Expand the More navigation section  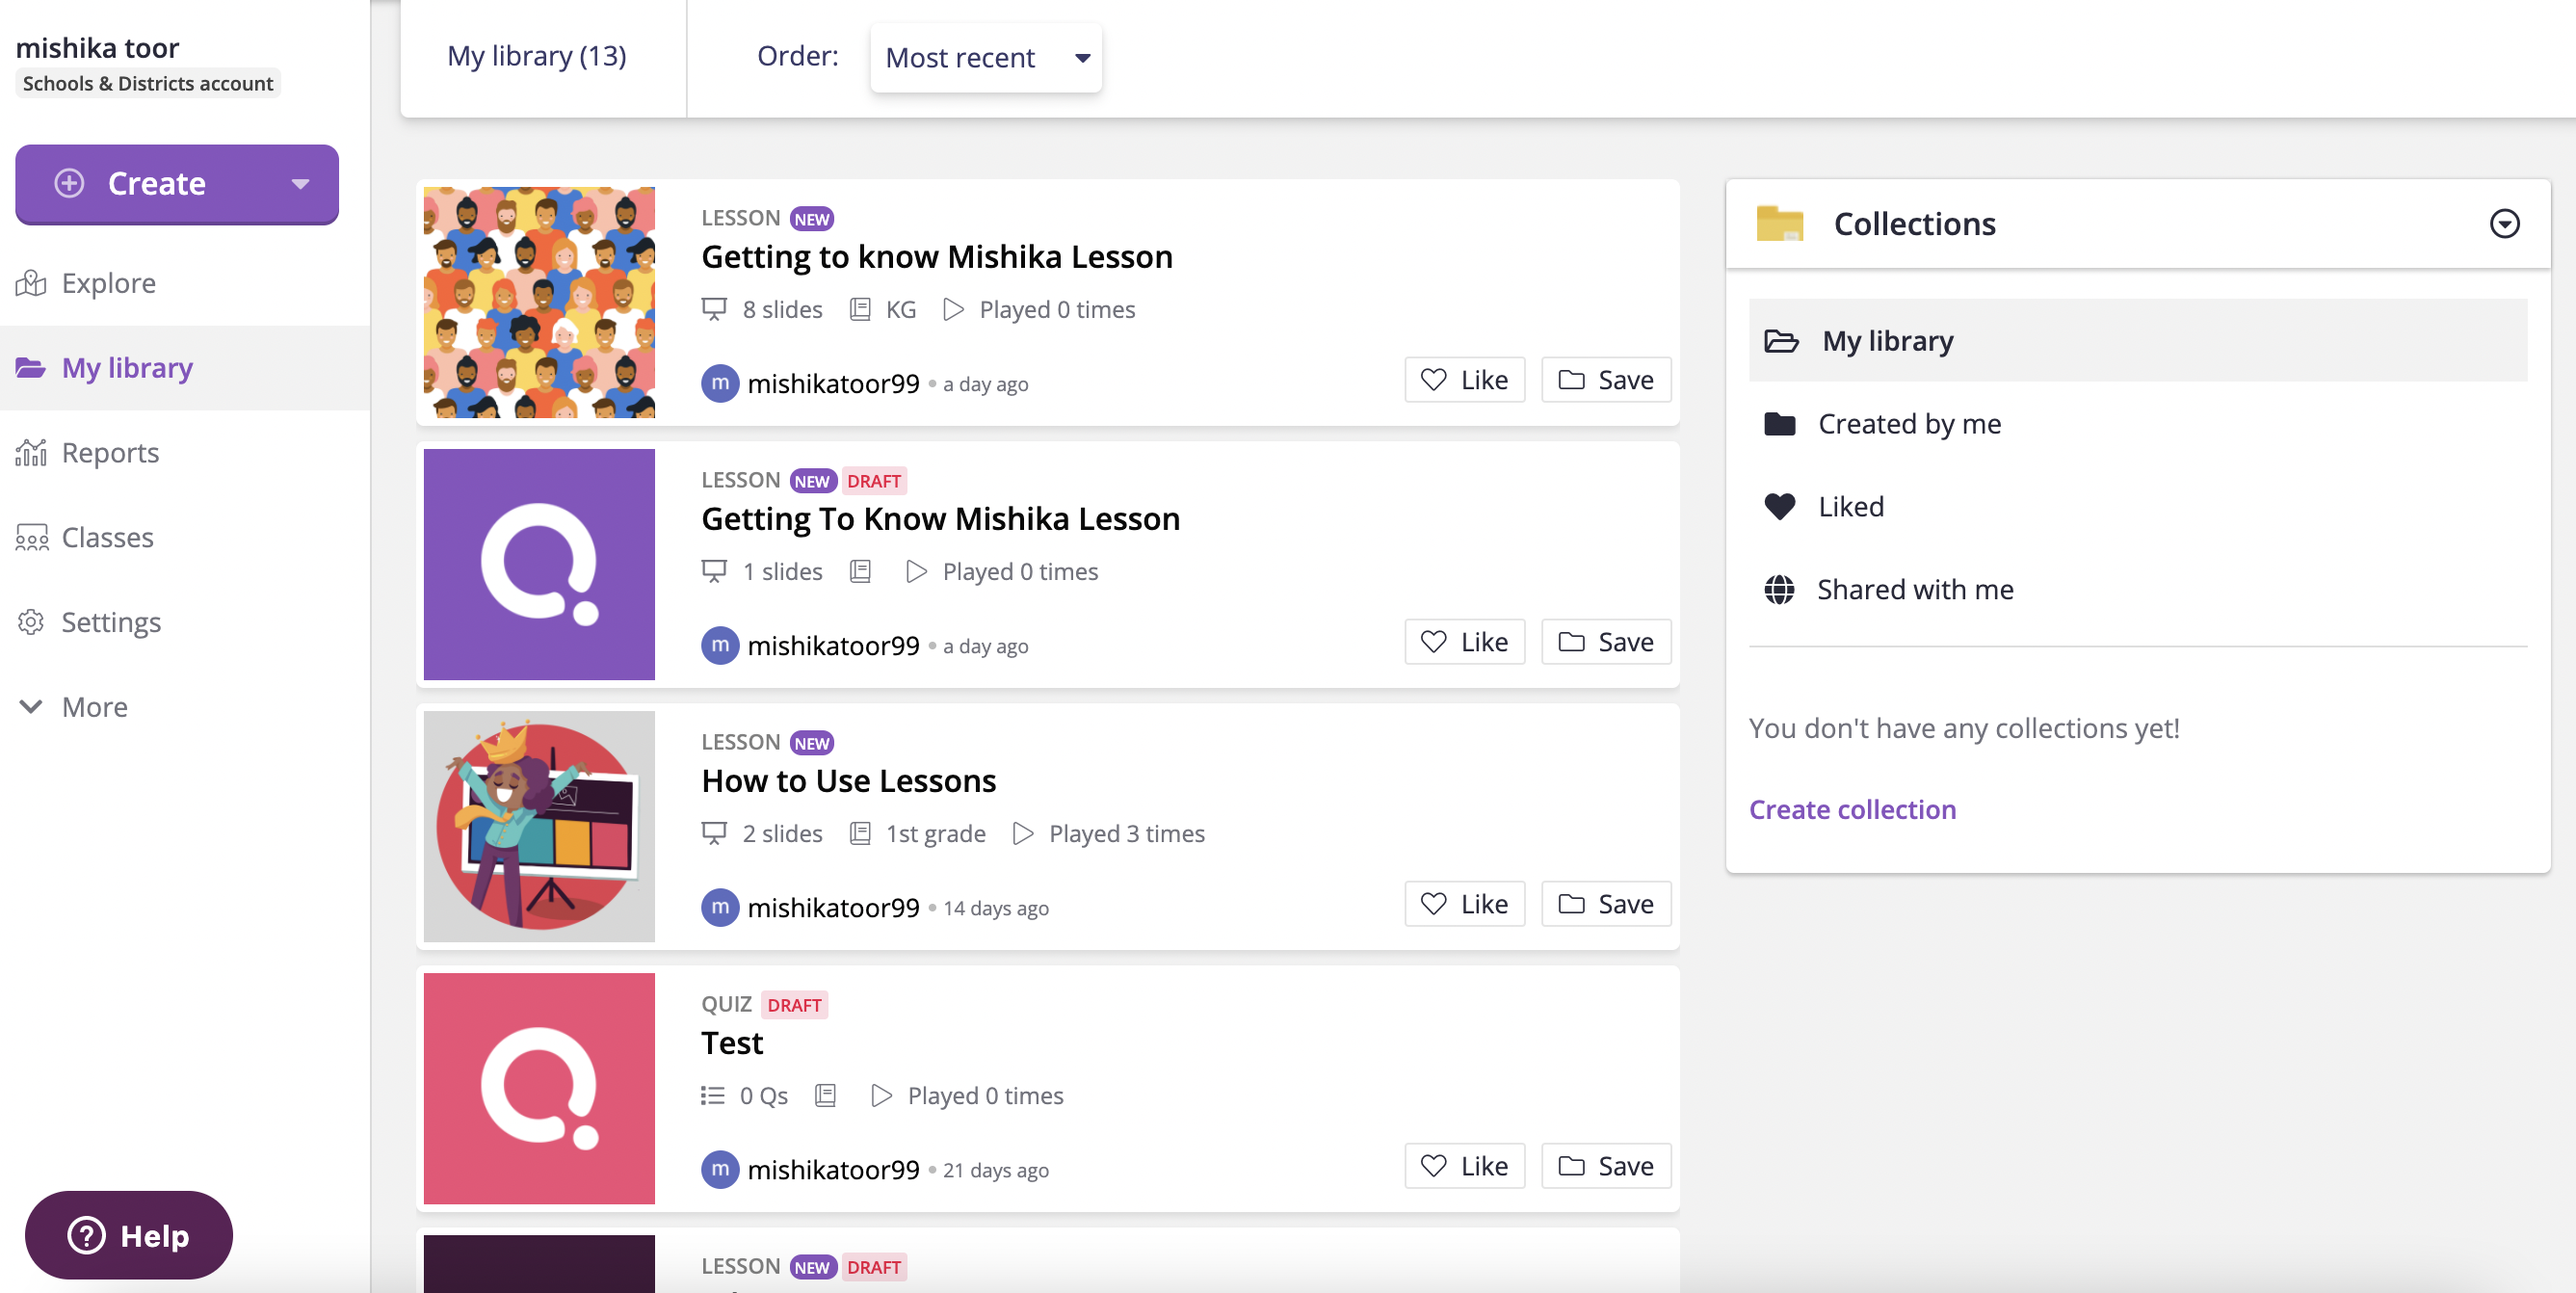92,706
